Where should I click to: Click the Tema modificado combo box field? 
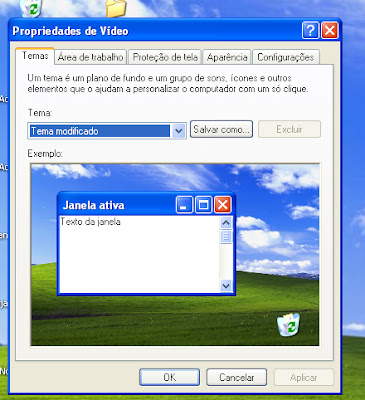[107, 131]
